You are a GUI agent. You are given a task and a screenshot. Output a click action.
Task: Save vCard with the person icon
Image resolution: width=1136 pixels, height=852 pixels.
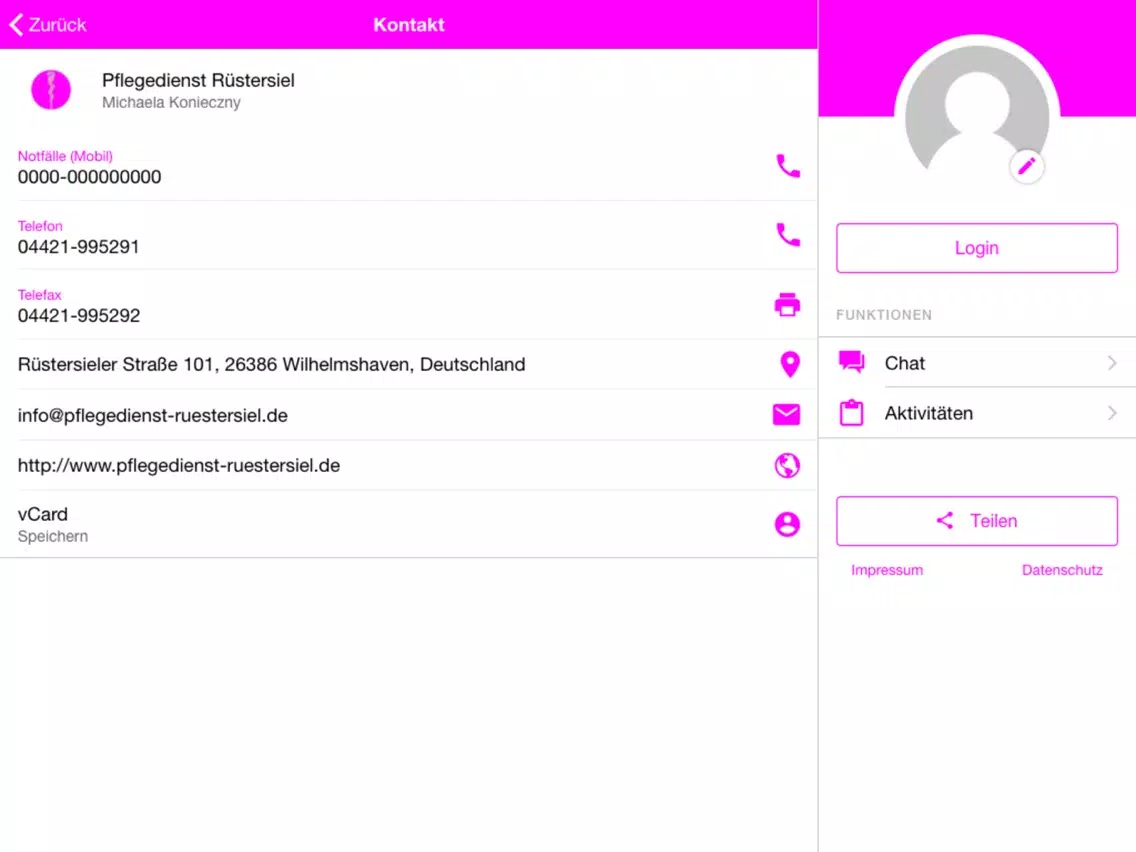787,524
